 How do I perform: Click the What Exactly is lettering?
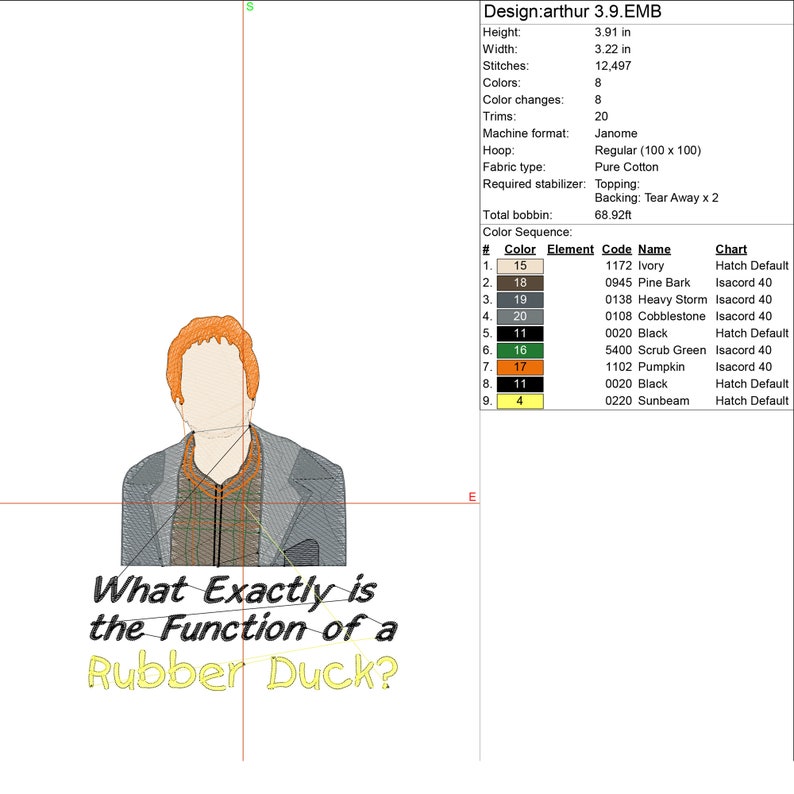(x=235, y=590)
